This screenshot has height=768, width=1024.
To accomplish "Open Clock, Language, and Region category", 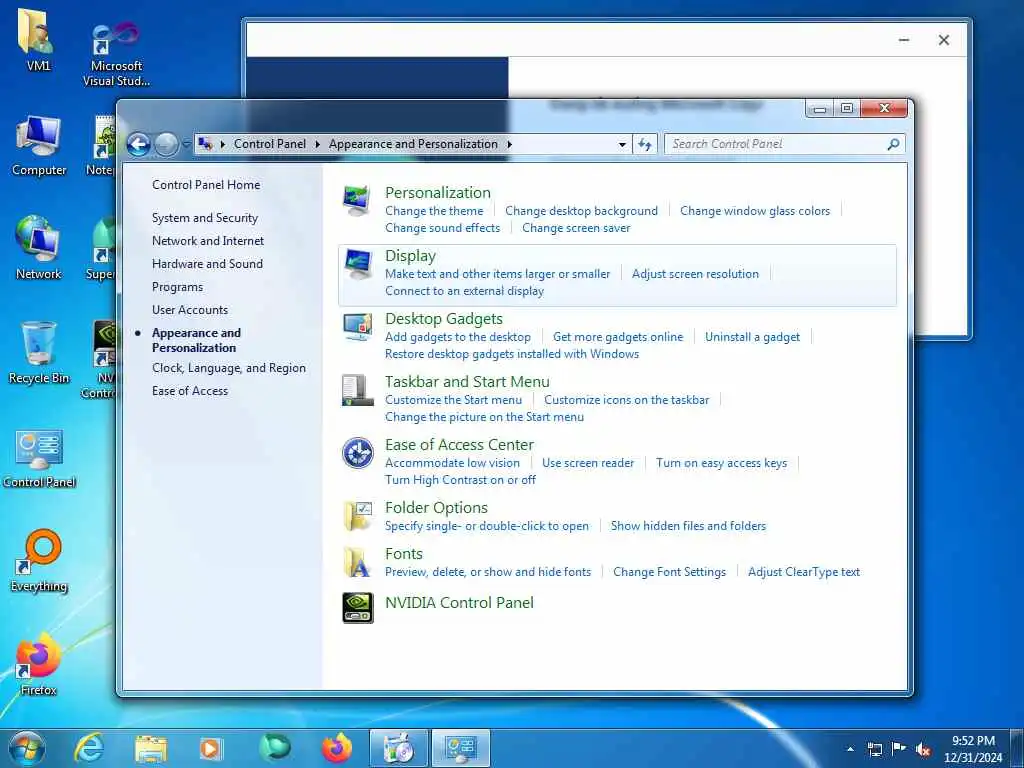I will tap(229, 368).
